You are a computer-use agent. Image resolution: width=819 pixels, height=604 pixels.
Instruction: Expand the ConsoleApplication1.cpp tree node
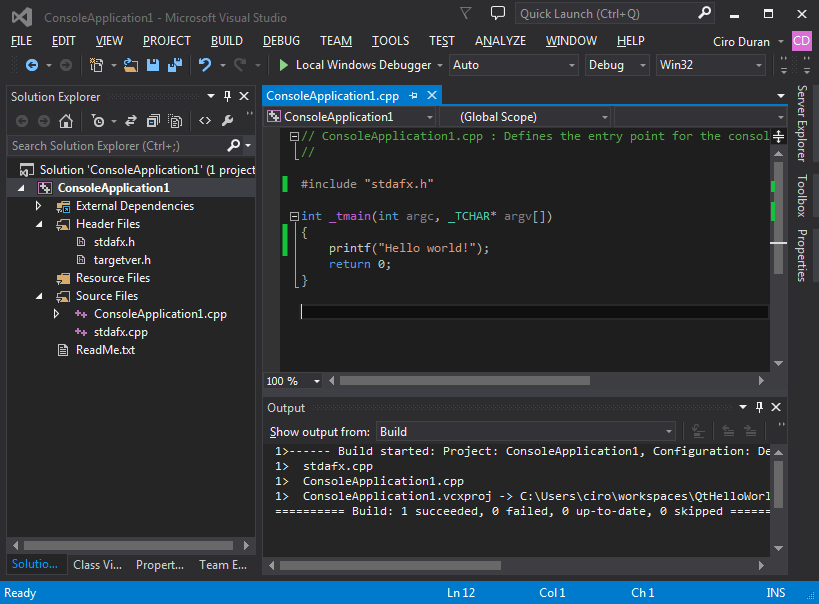56,314
